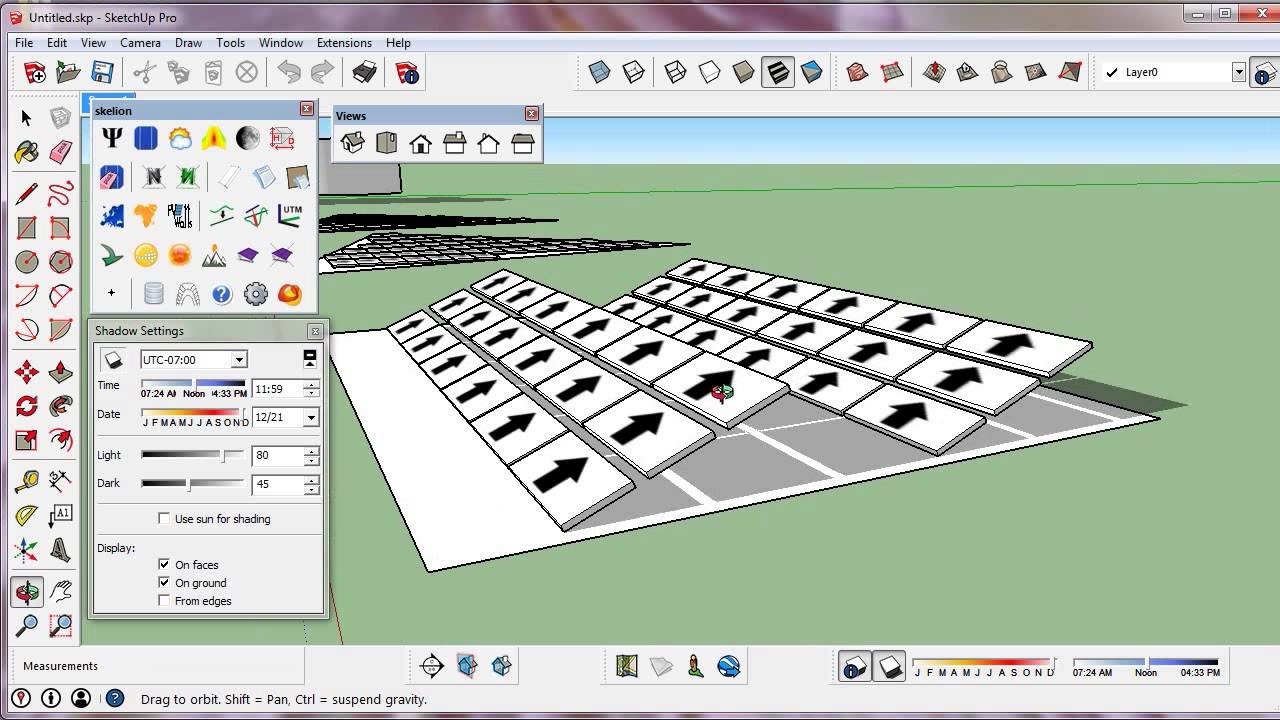Open the Edit menu

57,43
